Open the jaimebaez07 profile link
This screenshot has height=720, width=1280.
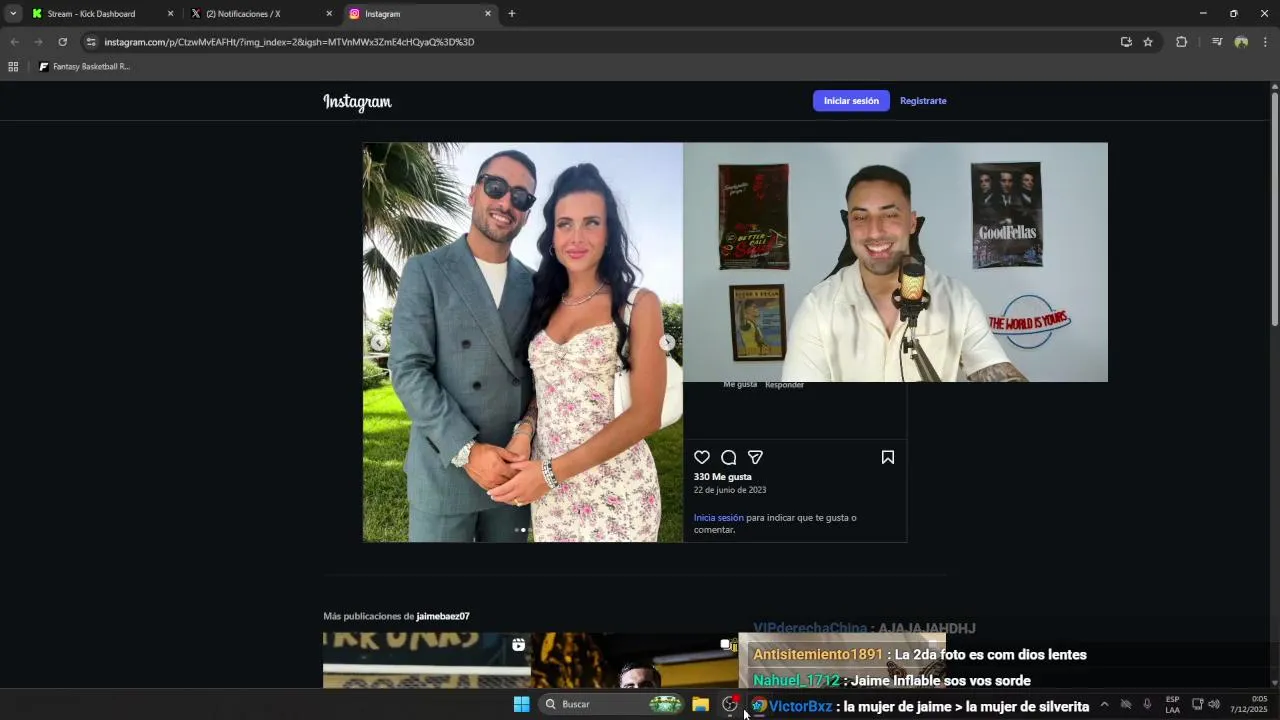pos(443,617)
